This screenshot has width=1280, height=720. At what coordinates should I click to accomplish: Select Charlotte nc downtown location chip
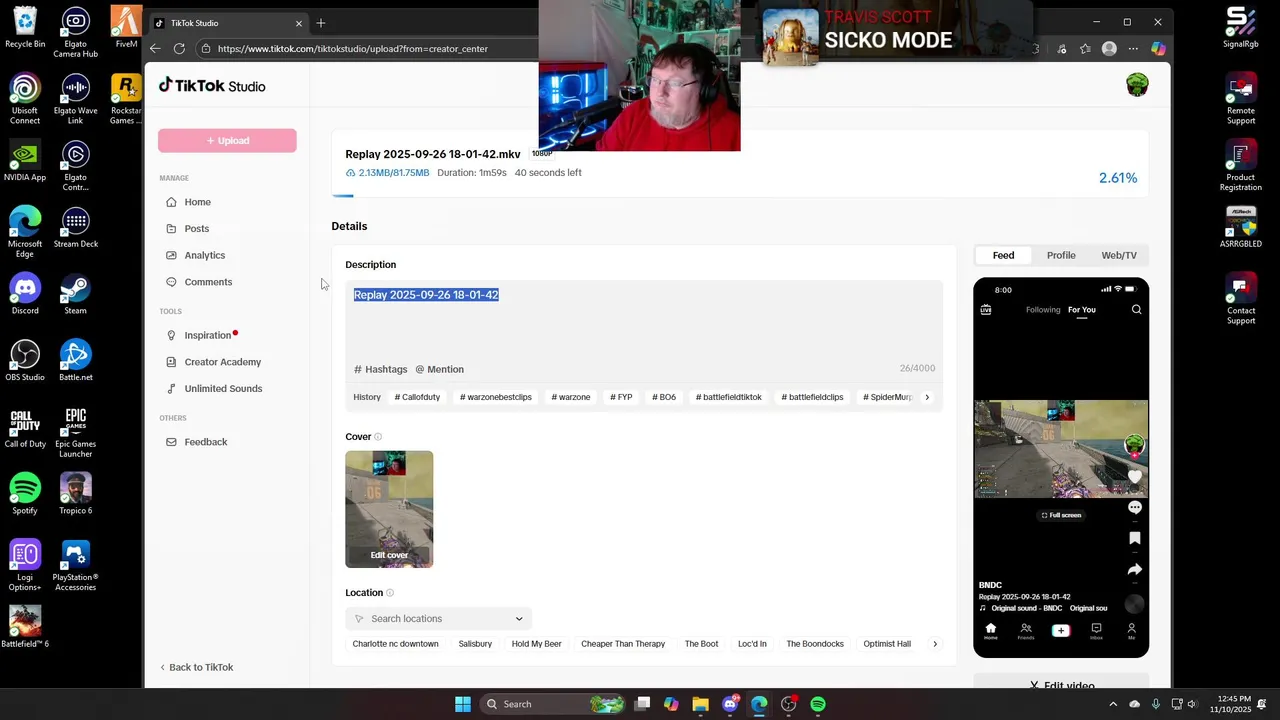pos(396,644)
